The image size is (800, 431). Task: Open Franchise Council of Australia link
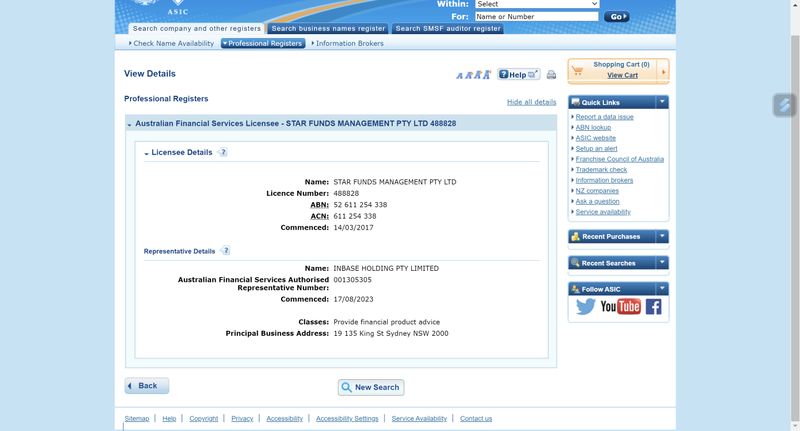coord(619,159)
